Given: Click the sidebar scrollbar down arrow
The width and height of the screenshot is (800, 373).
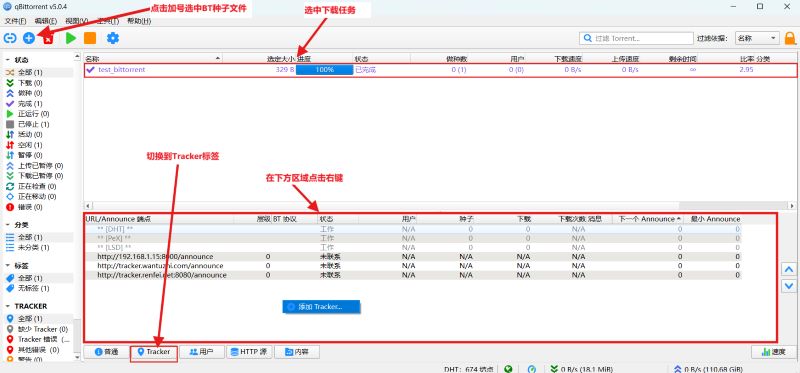Looking at the screenshot, I should pyautogui.click(x=78, y=358).
